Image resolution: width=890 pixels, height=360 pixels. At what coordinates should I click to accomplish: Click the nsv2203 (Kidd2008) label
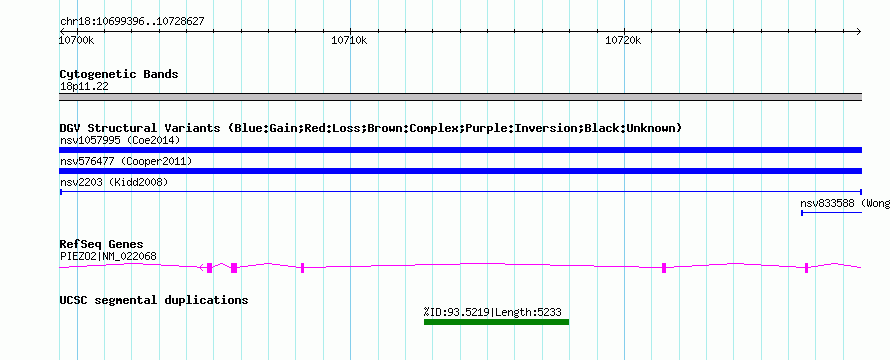tap(114, 182)
